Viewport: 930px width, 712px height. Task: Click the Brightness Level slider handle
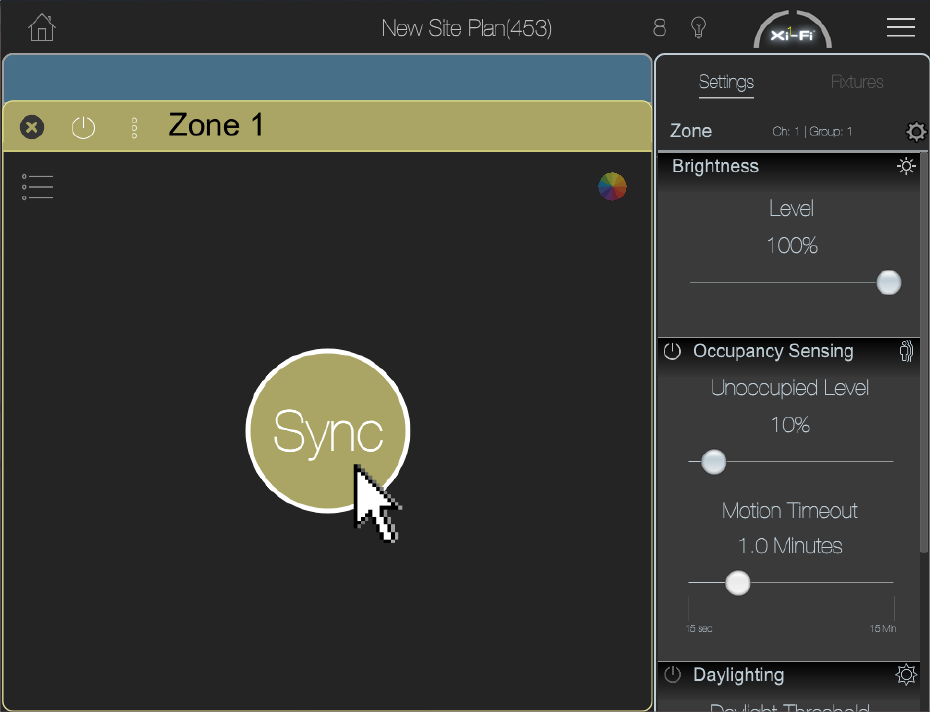point(888,283)
